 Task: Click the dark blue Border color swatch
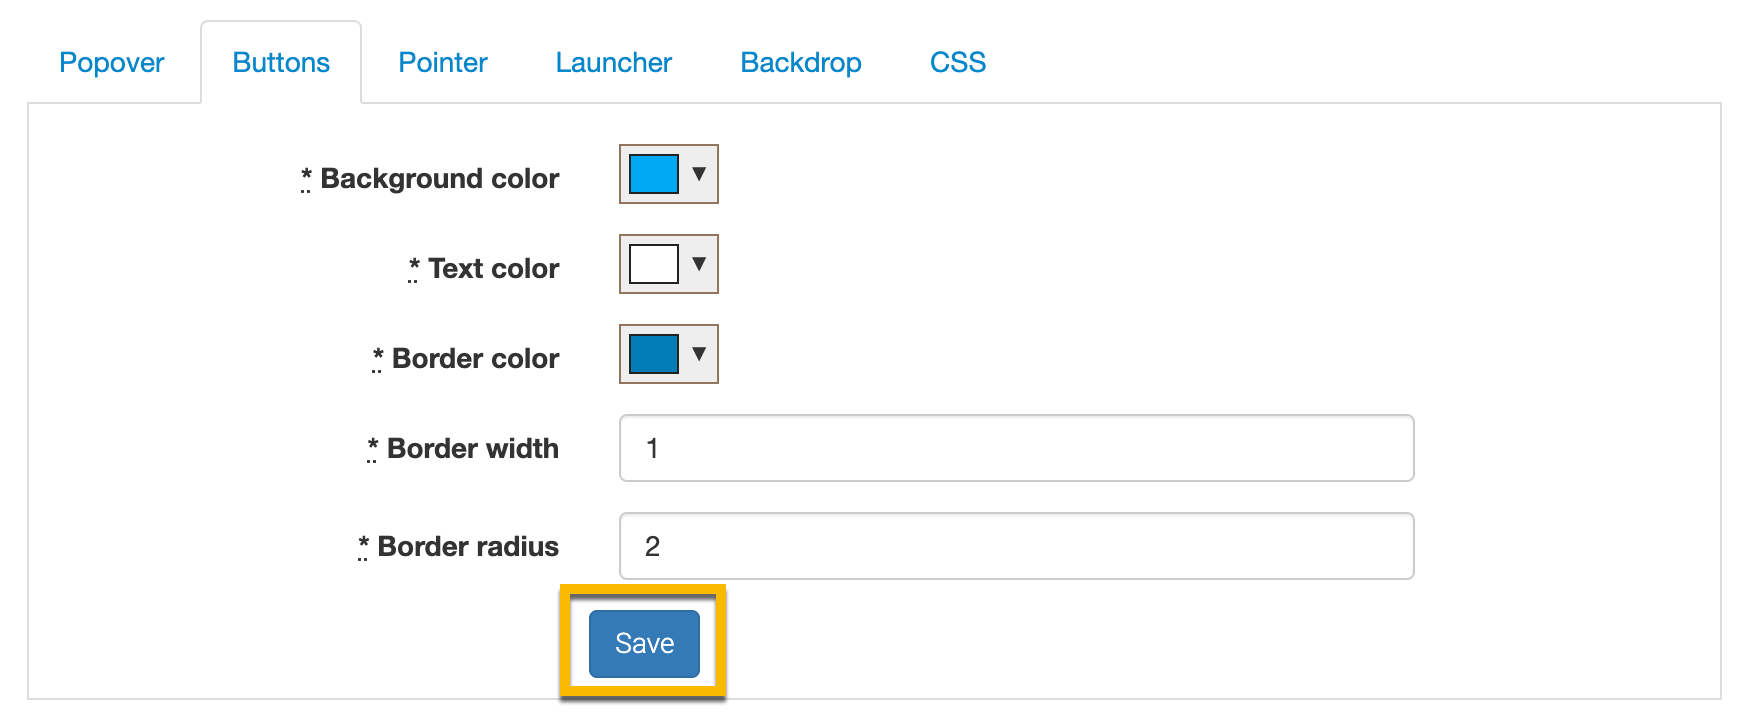pos(654,354)
